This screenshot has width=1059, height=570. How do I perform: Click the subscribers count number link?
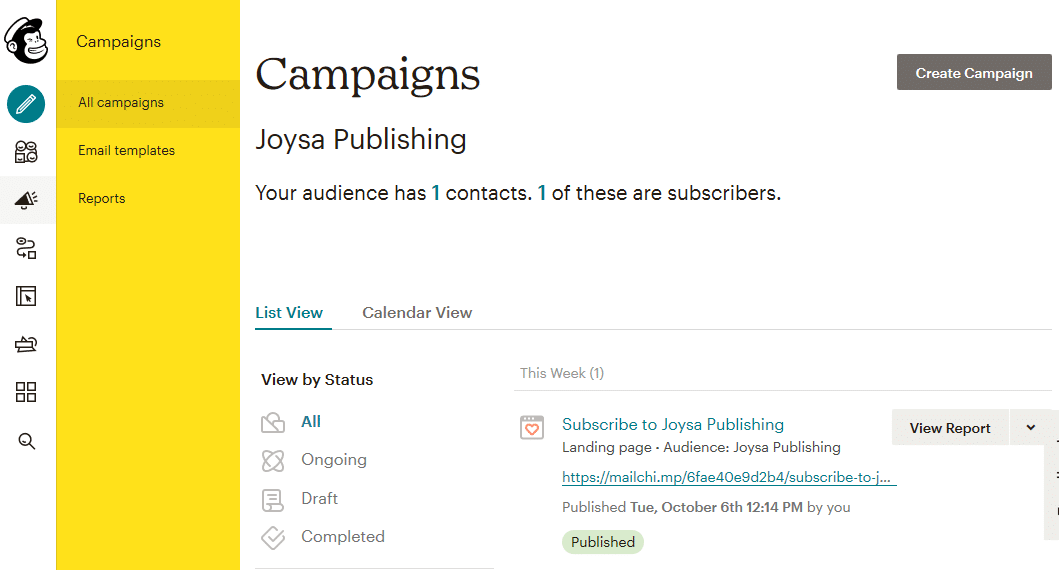coord(542,193)
